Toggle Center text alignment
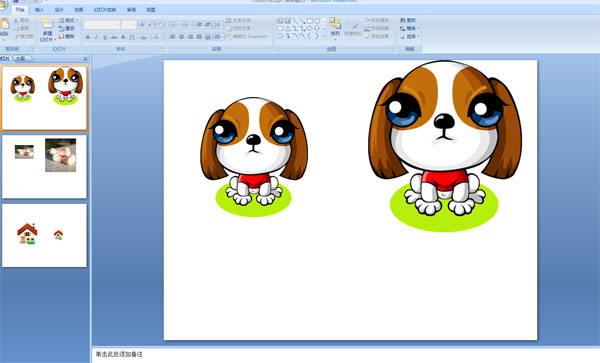 pos(181,37)
